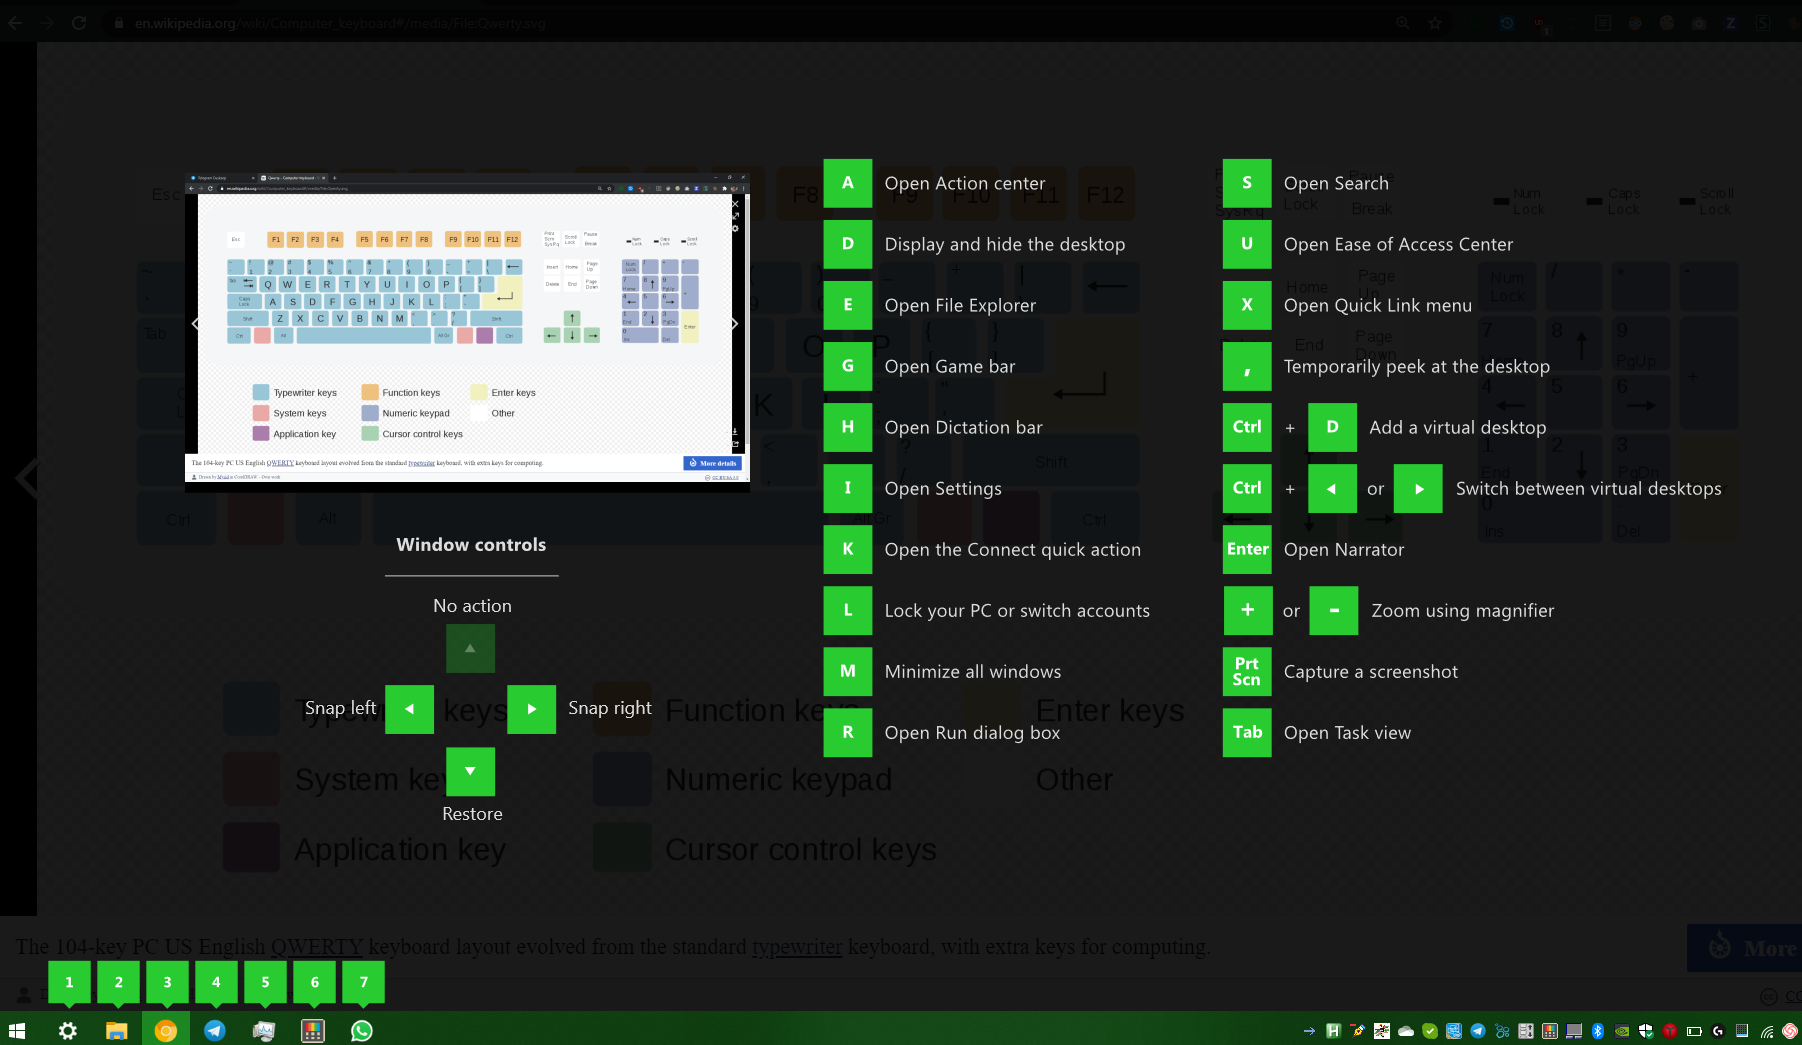Click the Wi-Fi icon in the system tray
Viewport: 1802px width, 1045px height.
(x=1766, y=1031)
